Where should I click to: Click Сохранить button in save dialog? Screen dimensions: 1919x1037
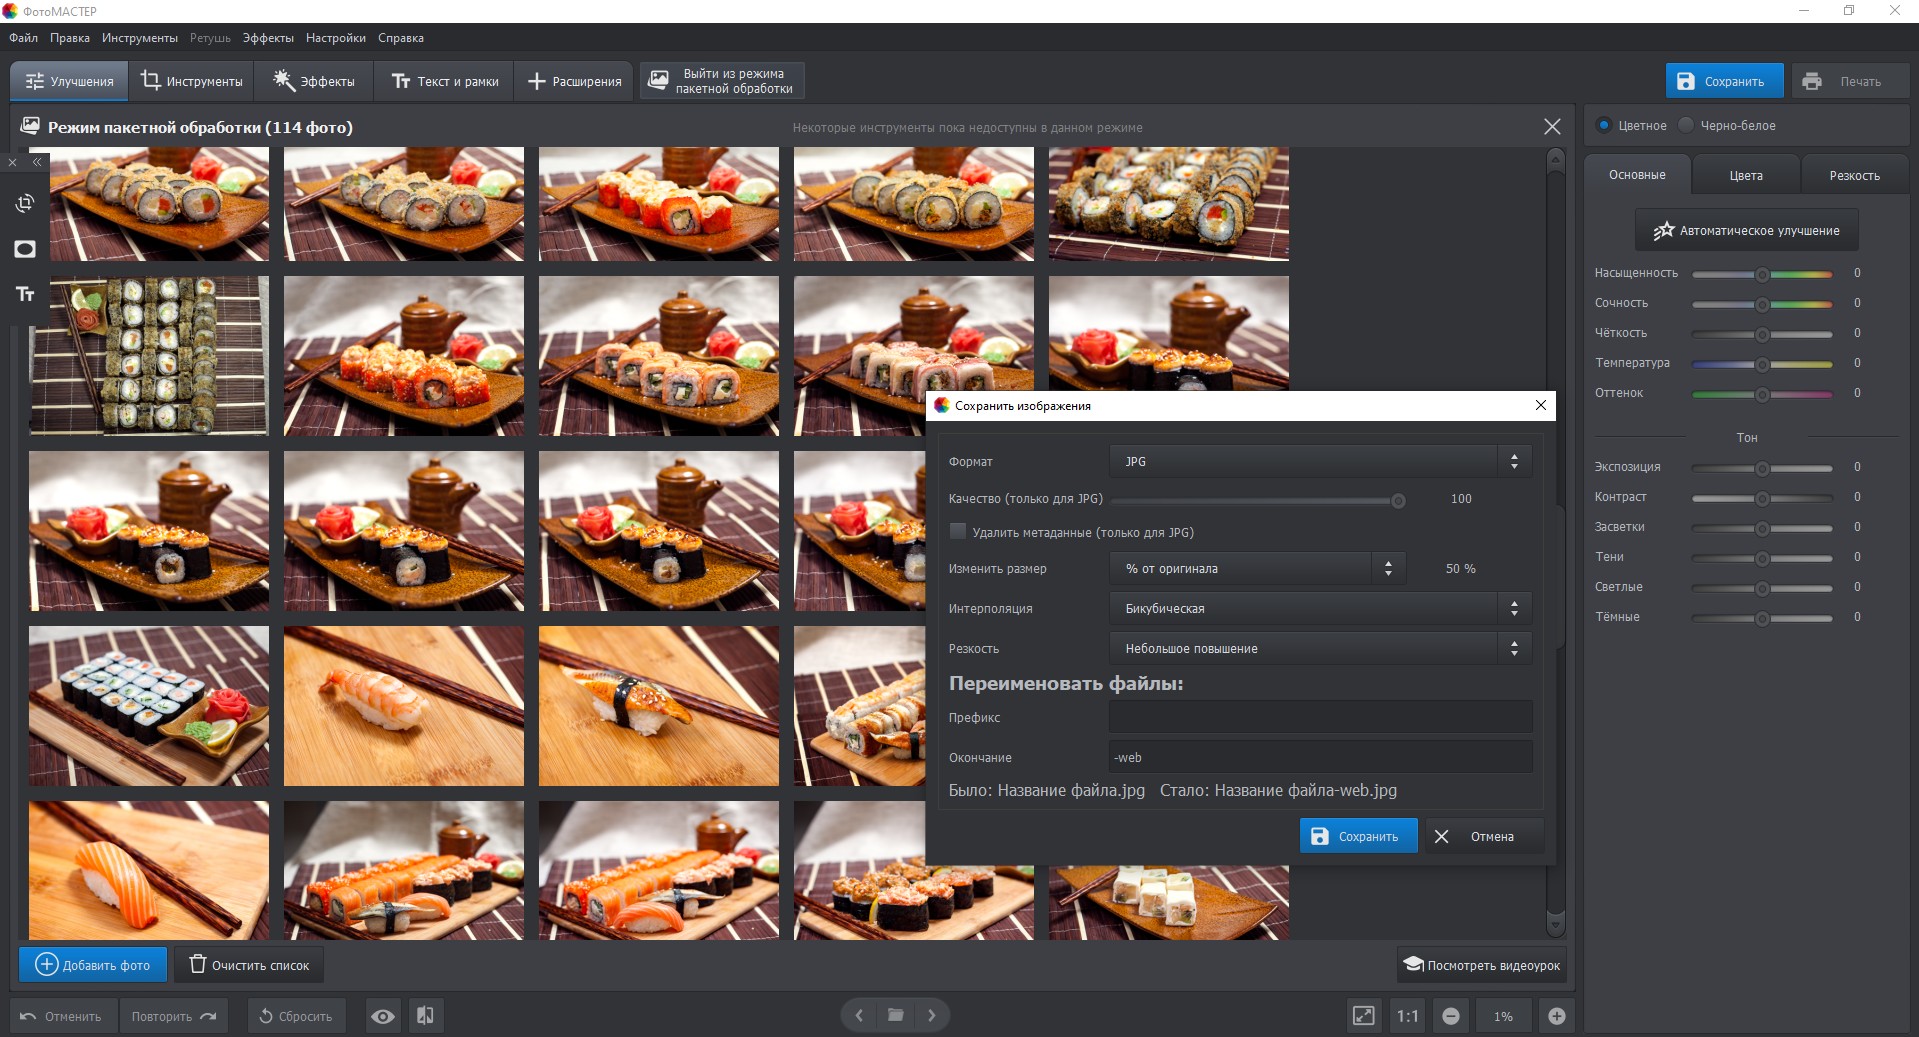coord(1358,836)
